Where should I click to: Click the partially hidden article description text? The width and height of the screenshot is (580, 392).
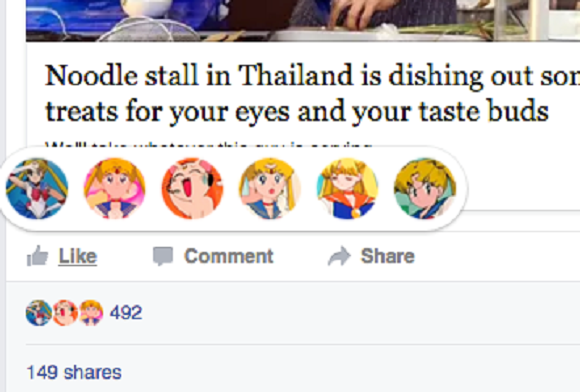pyautogui.click(x=208, y=144)
